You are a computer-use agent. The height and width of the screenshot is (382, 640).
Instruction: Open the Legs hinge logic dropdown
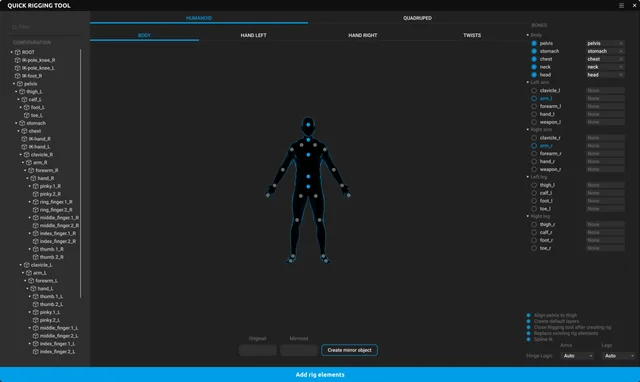click(619, 356)
